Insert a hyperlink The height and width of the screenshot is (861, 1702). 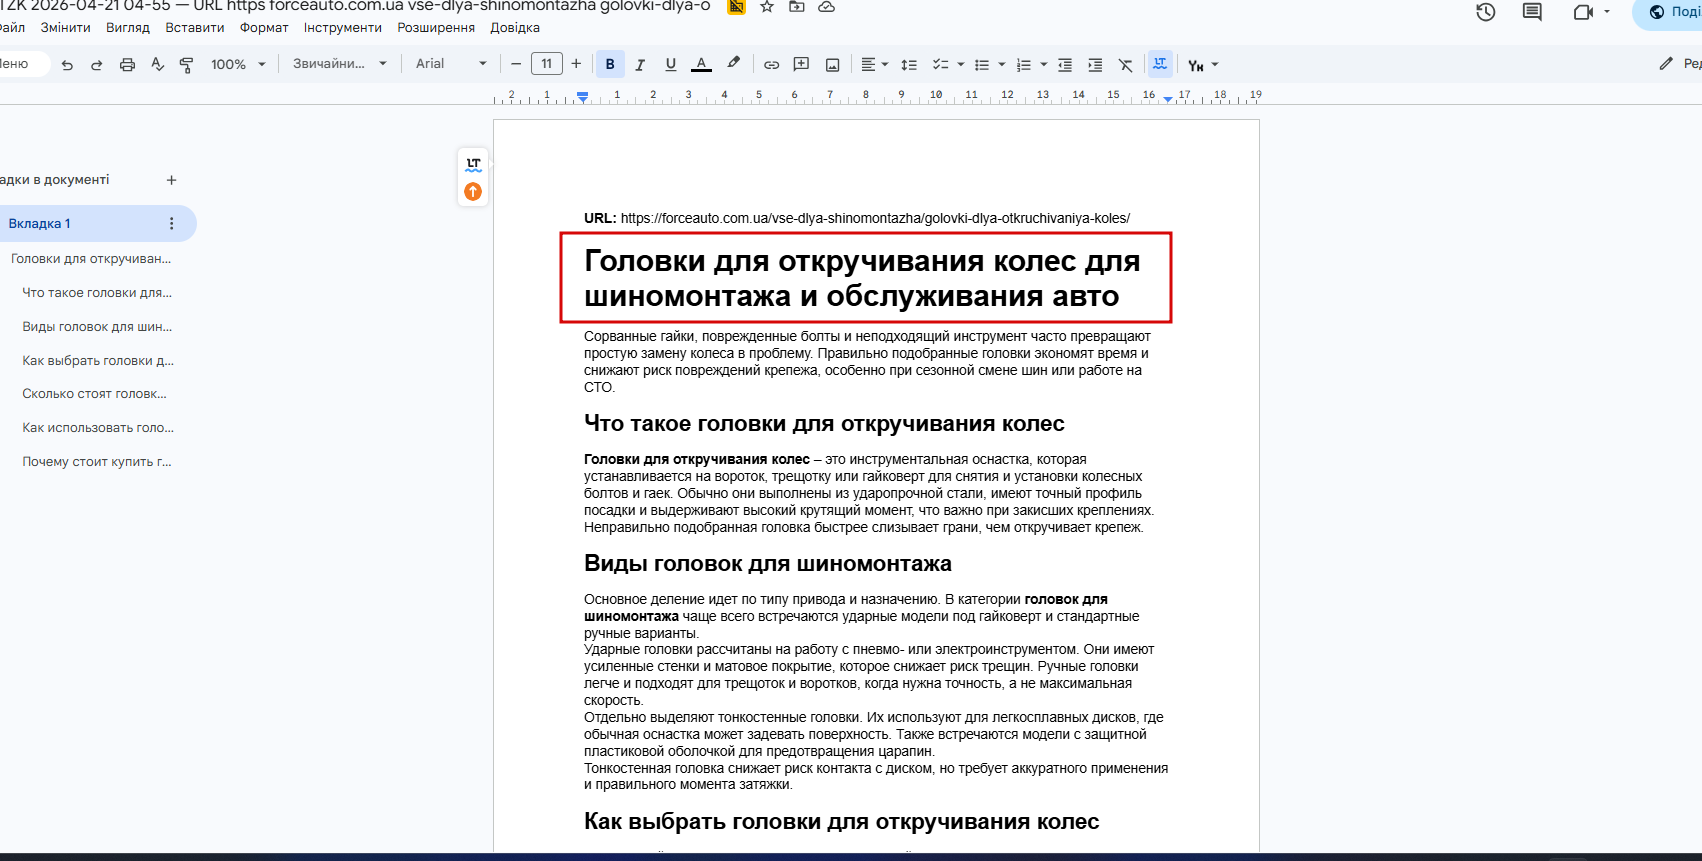coord(771,65)
